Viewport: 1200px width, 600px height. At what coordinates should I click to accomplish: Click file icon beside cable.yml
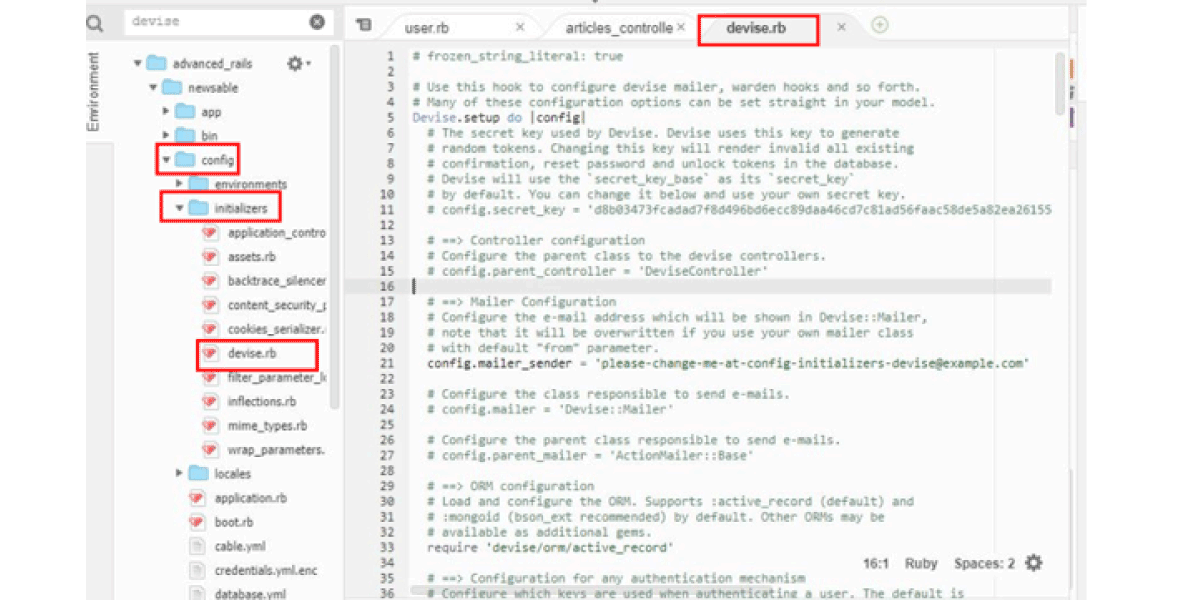(197, 546)
